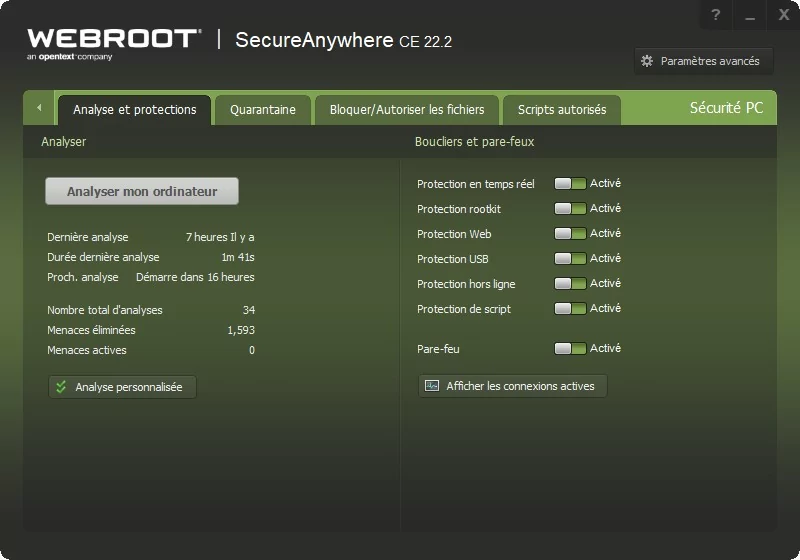Open the Bloquer/Autoriser les fichiers tab
Screen dimensions: 800x560
(x=407, y=110)
